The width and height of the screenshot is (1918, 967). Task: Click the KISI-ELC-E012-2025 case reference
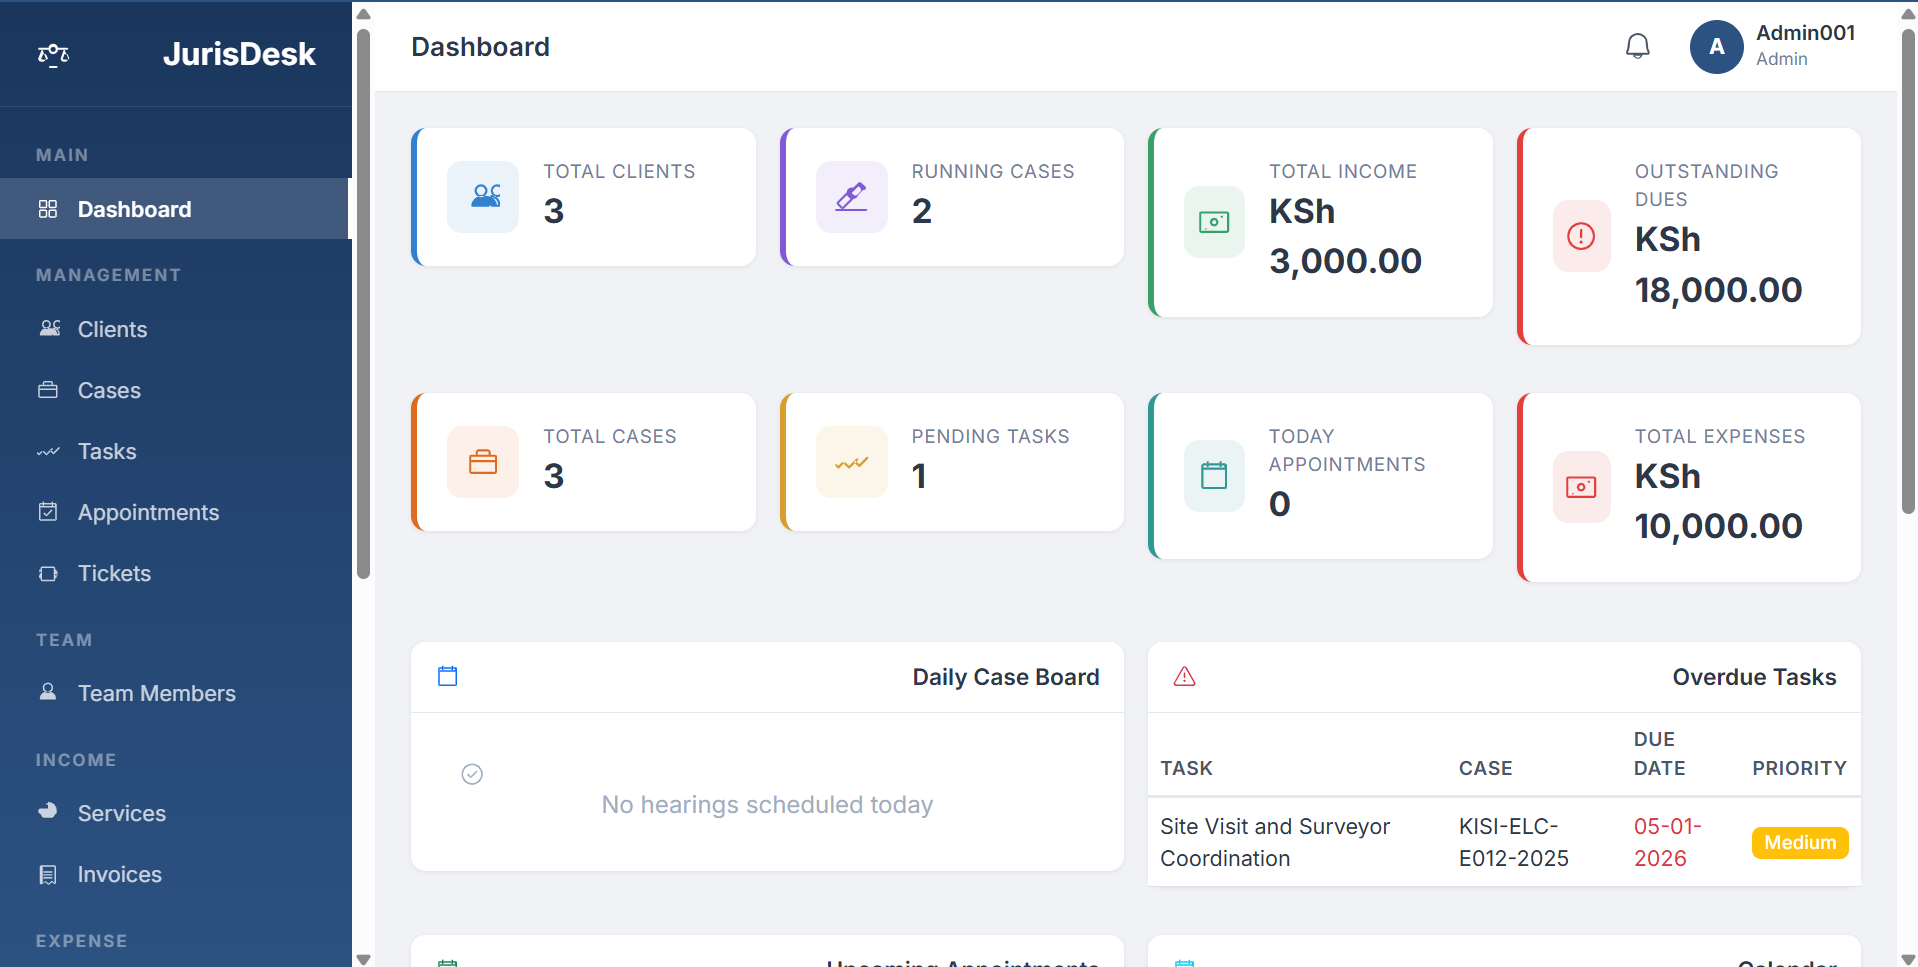pyautogui.click(x=1514, y=842)
